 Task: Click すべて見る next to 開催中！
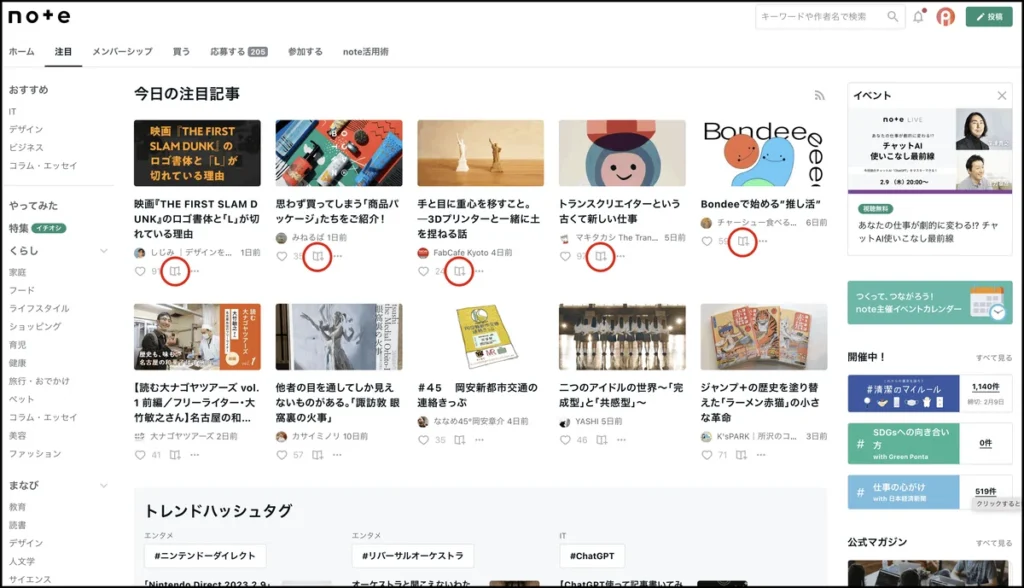994,358
